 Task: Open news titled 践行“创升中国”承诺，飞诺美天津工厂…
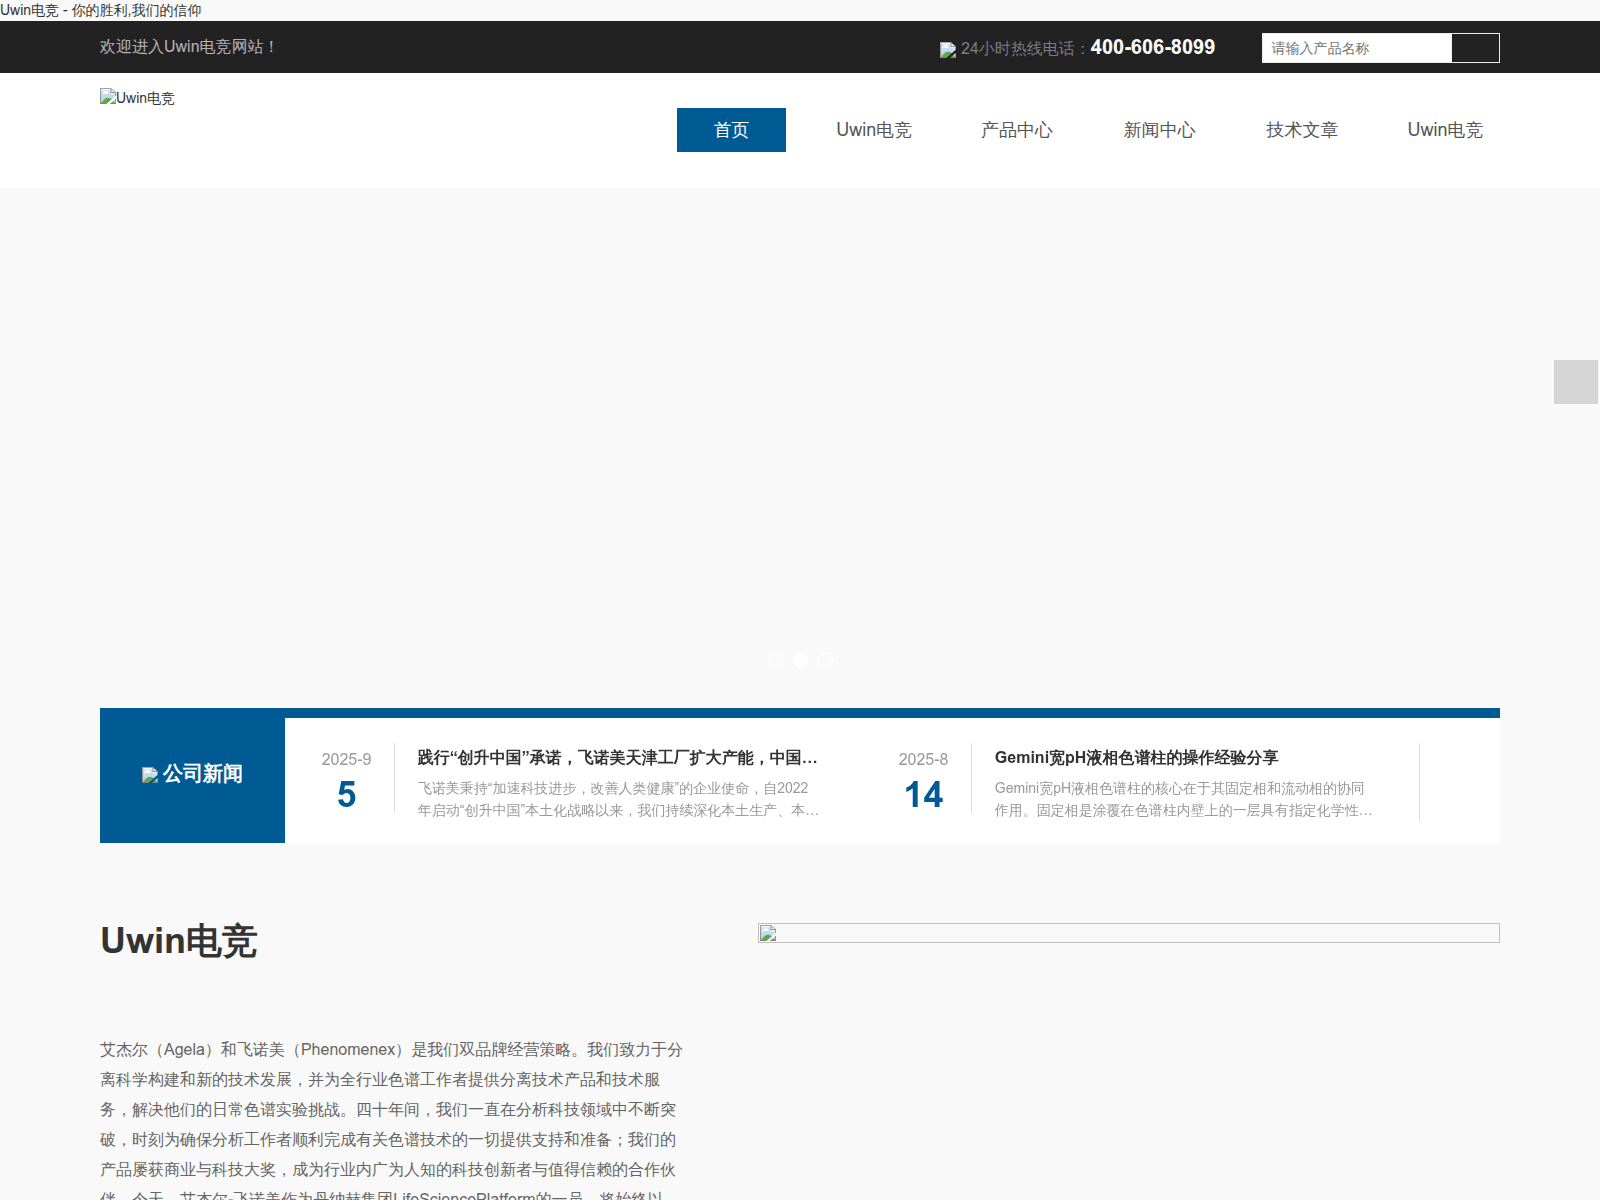click(618, 758)
